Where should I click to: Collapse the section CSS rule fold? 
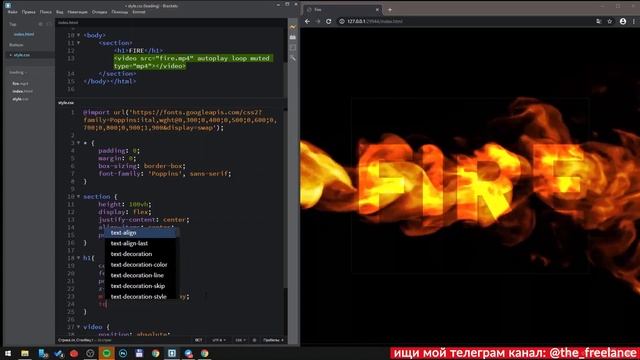click(x=79, y=196)
